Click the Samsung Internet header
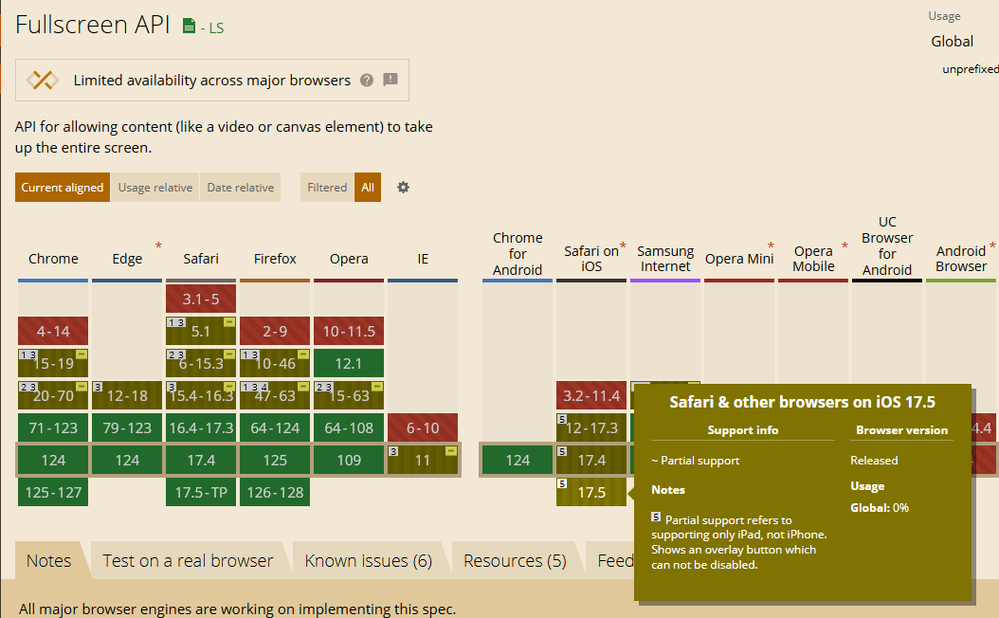This screenshot has width=999, height=618. coord(665,259)
